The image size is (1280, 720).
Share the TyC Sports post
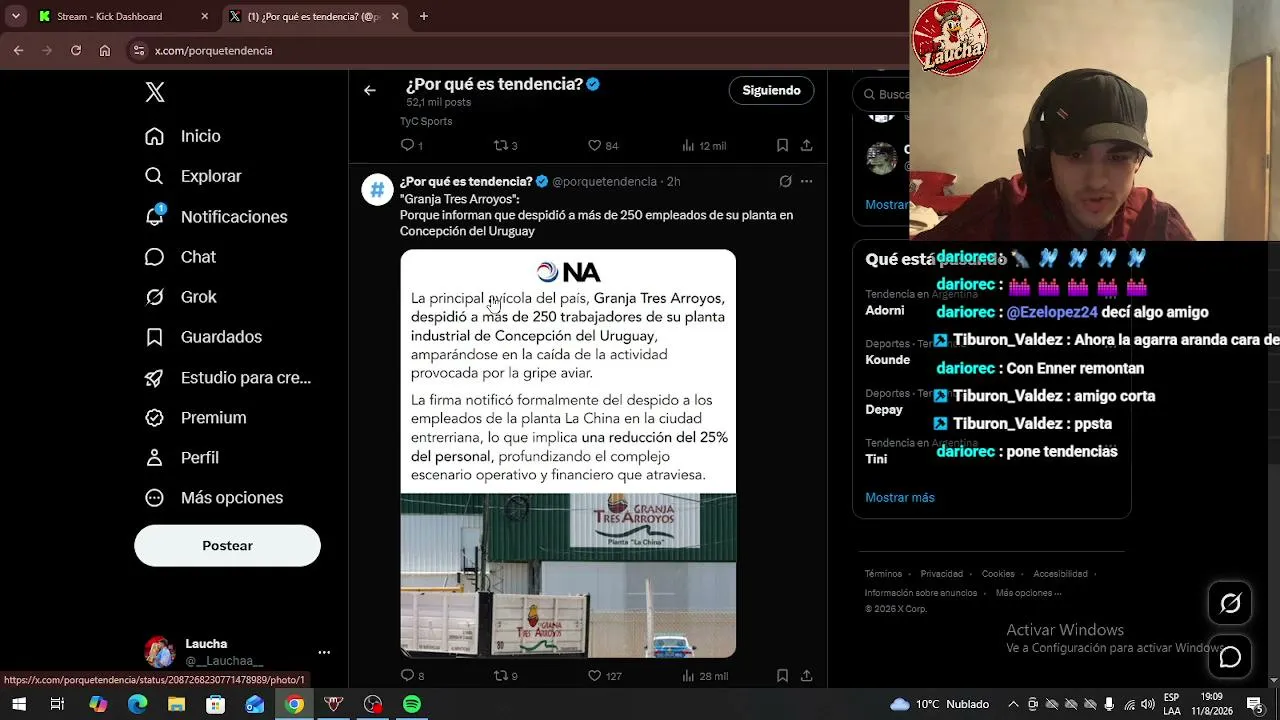tap(806, 145)
